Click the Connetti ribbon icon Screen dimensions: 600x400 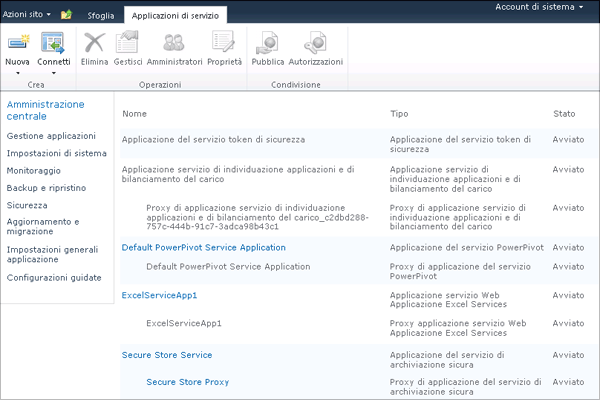[53, 43]
